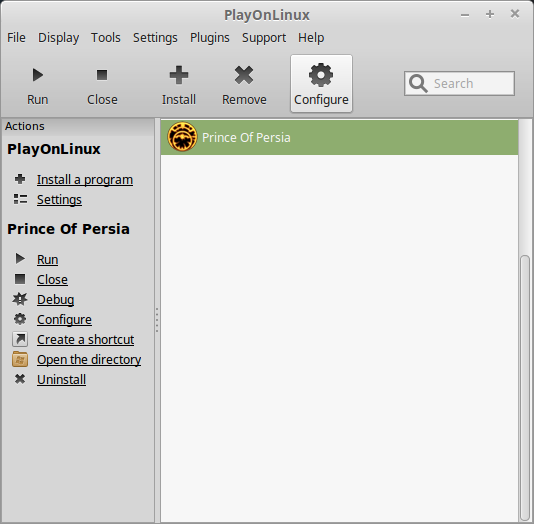Screen dimensions: 534x524
Task: Open the sidebar Settings link
Action: tap(59, 200)
